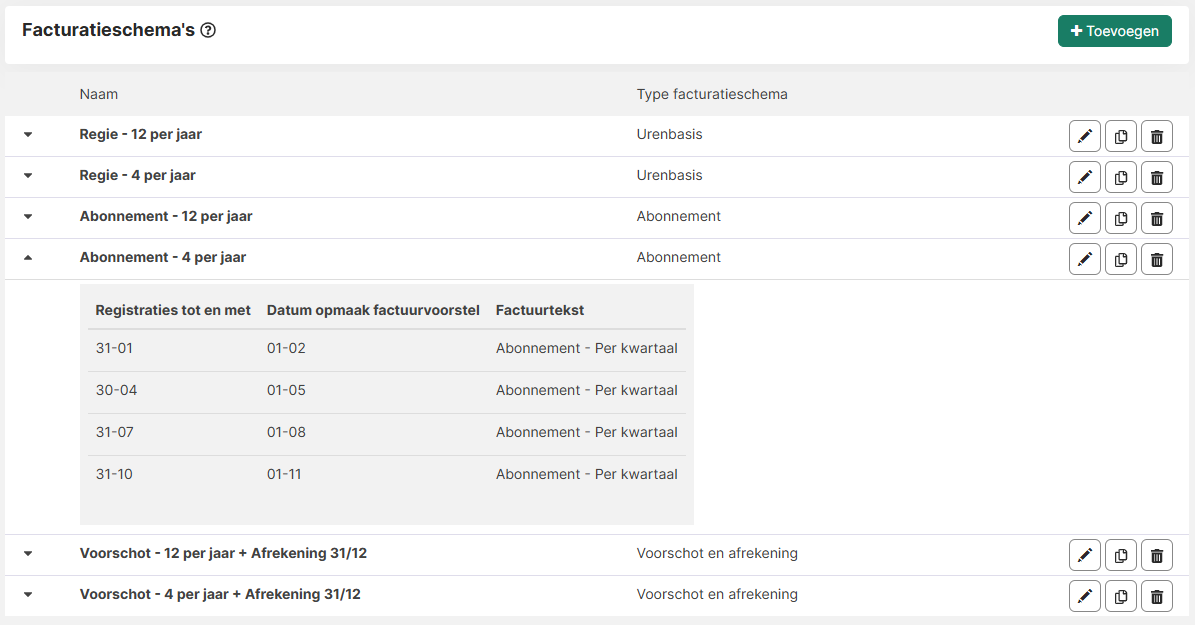Select the 30-04 registration row
Viewport: 1195px width, 625px height.
(x=117, y=390)
